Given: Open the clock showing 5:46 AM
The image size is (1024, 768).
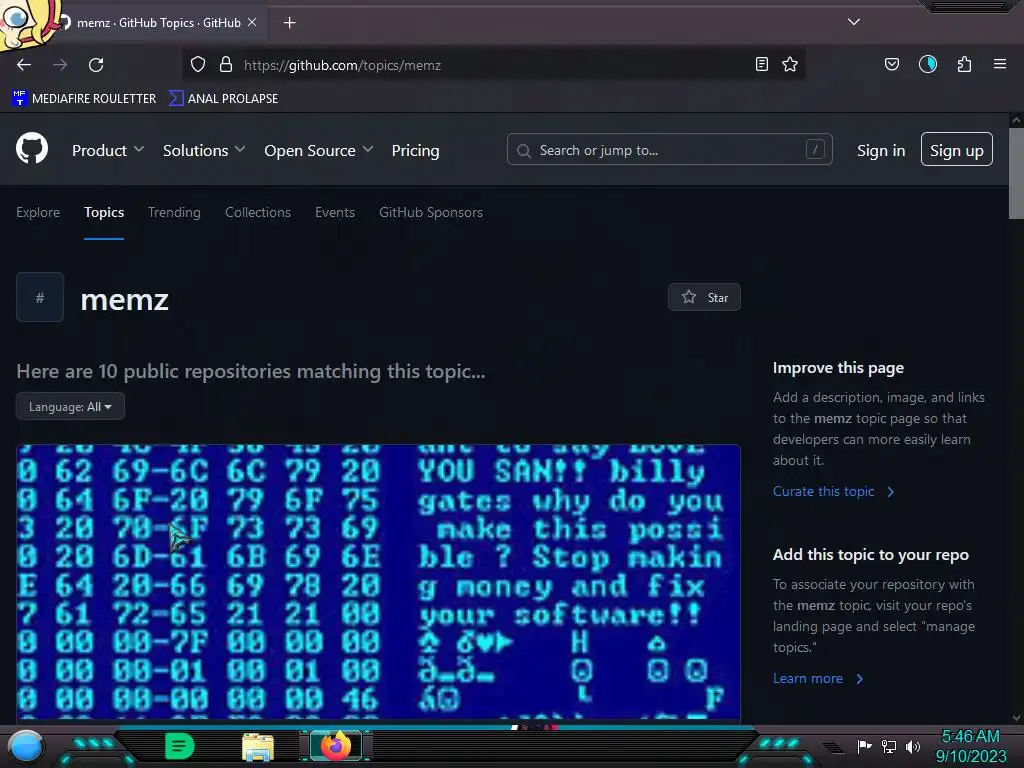Looking at the screenshot, I should (971, 746).
